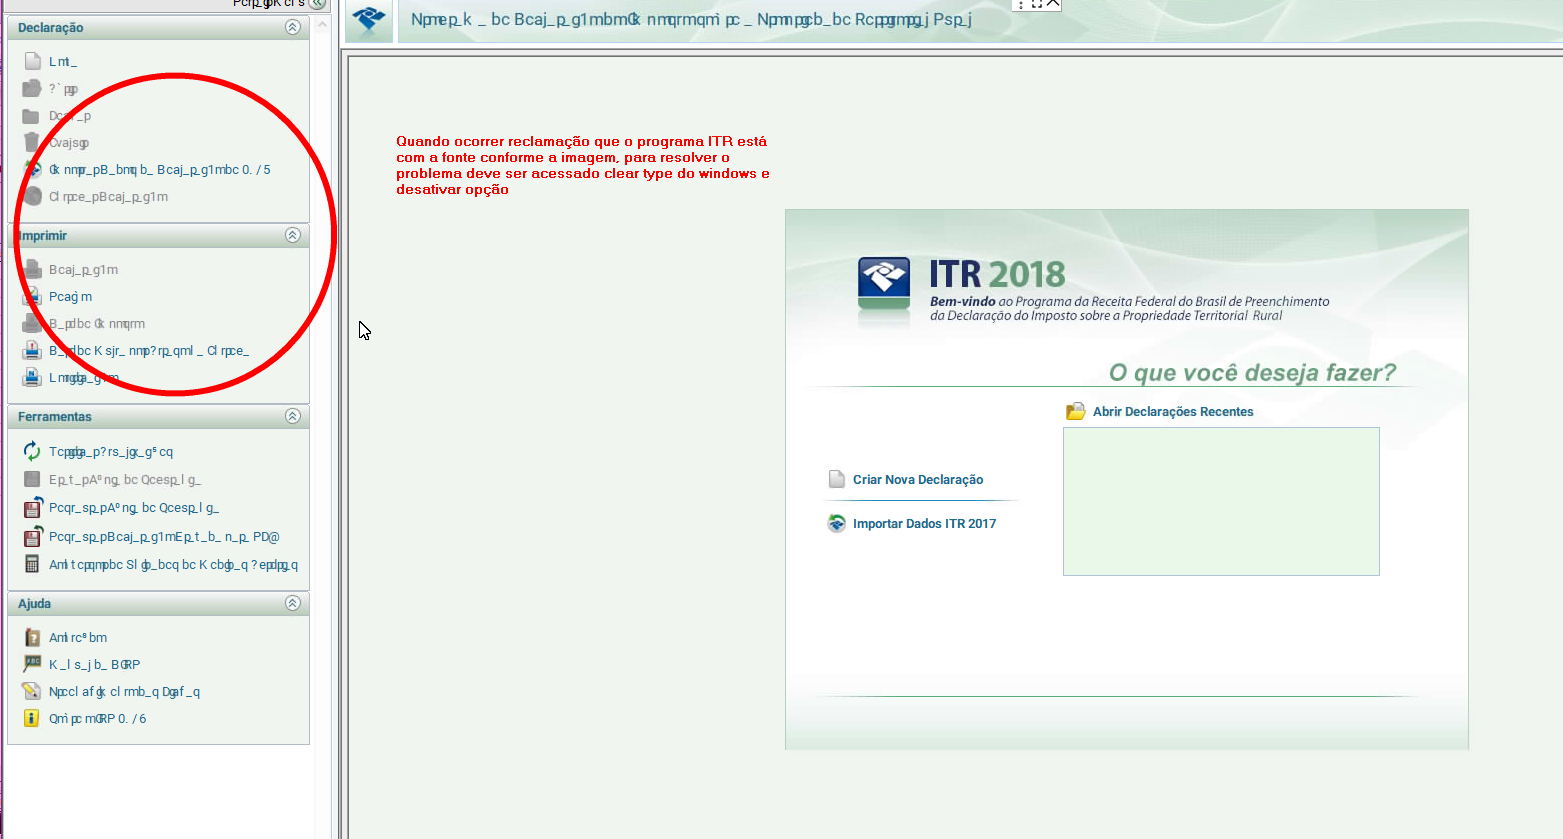Click the open folder icon for Abrir
The height and width of the screenshot is (839, 1563).
(x=32, y=89)
